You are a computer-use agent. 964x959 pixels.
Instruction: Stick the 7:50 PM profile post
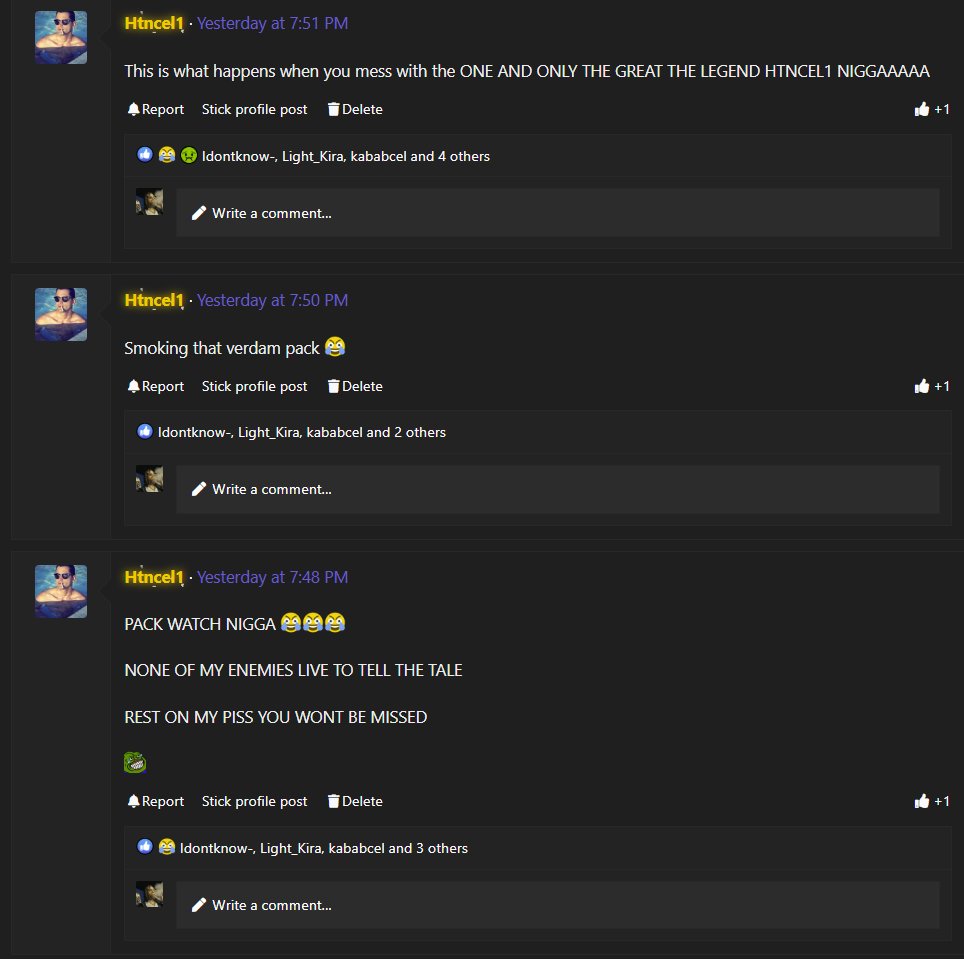tap(255, 386)
